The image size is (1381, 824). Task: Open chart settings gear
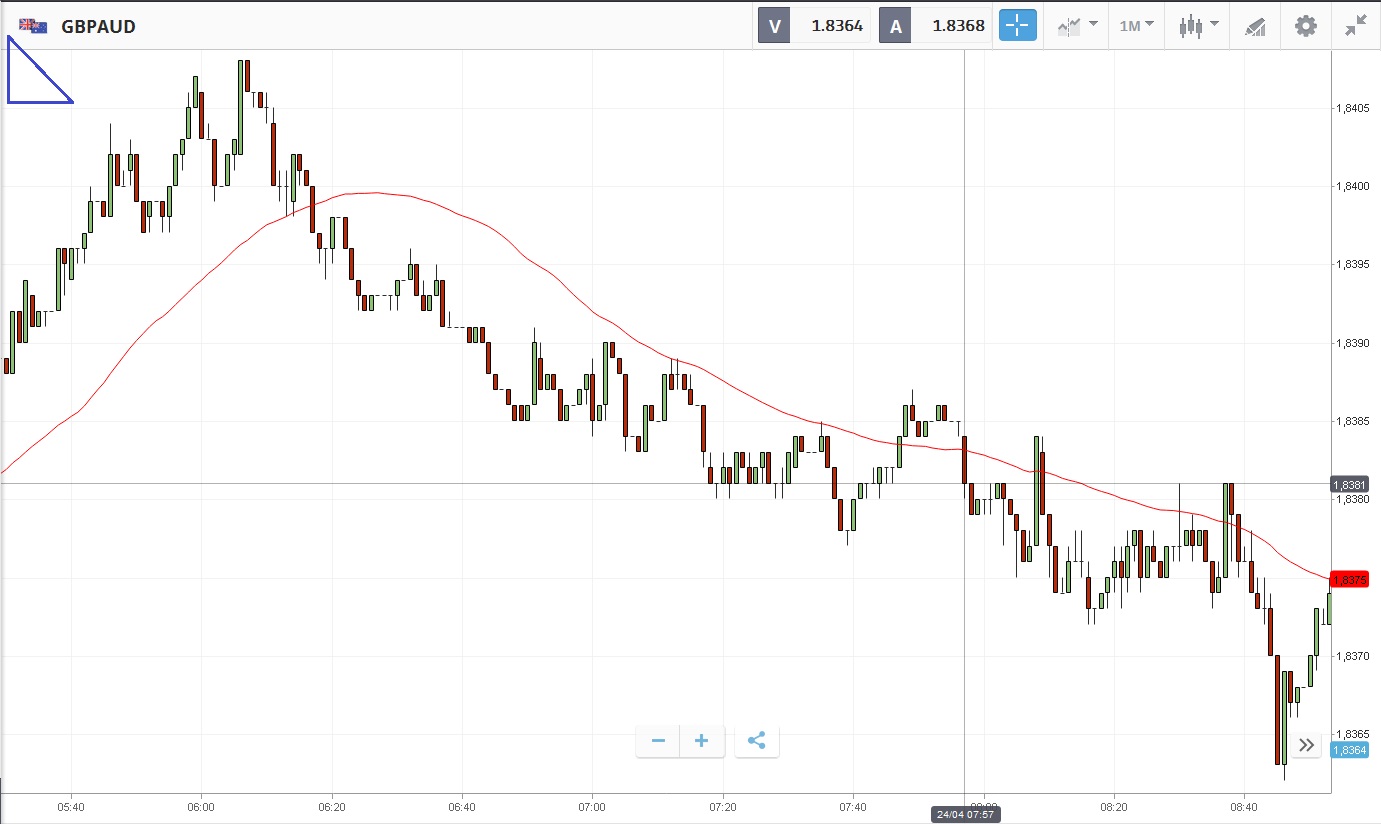pyautogui.click(x=1306, y=26)
